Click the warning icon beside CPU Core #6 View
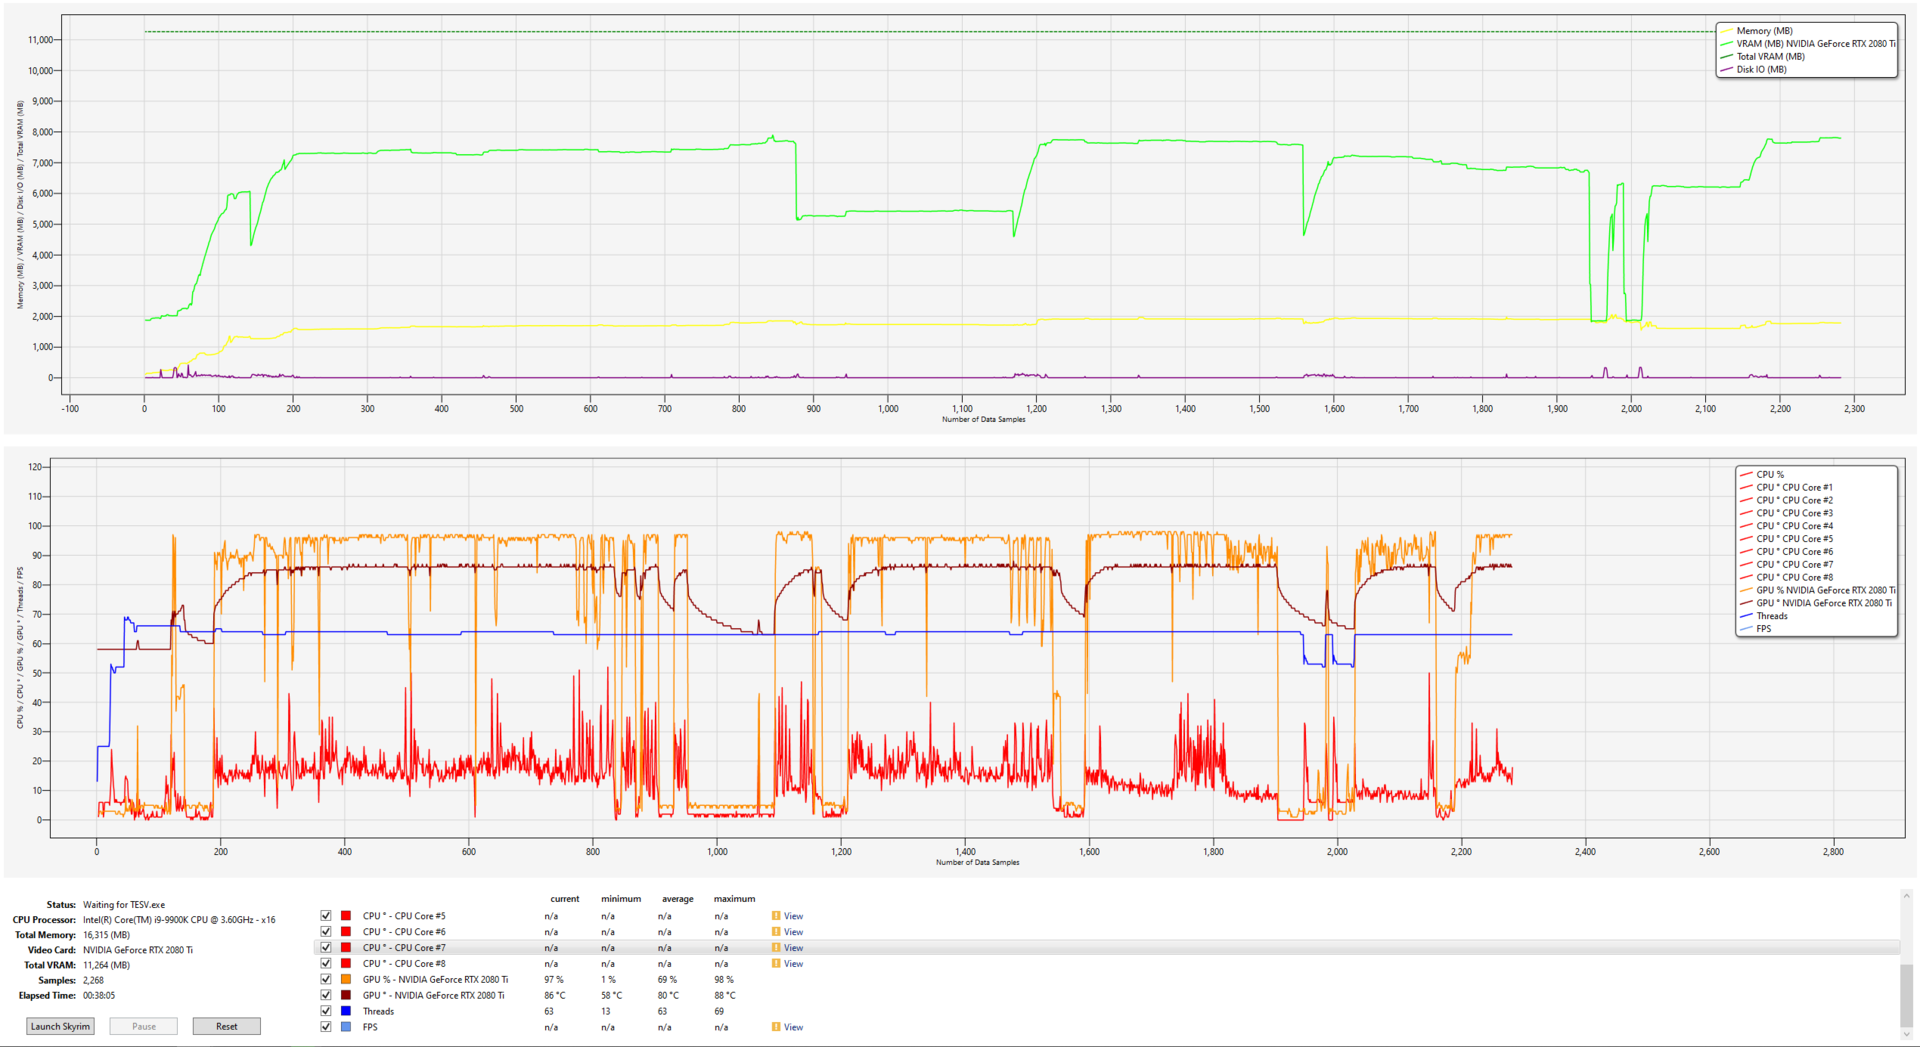 776,932
